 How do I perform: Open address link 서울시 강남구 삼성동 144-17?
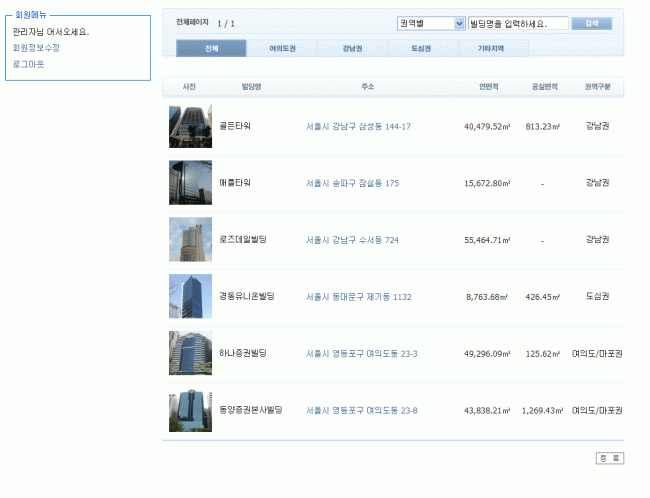tap(358, 127)
